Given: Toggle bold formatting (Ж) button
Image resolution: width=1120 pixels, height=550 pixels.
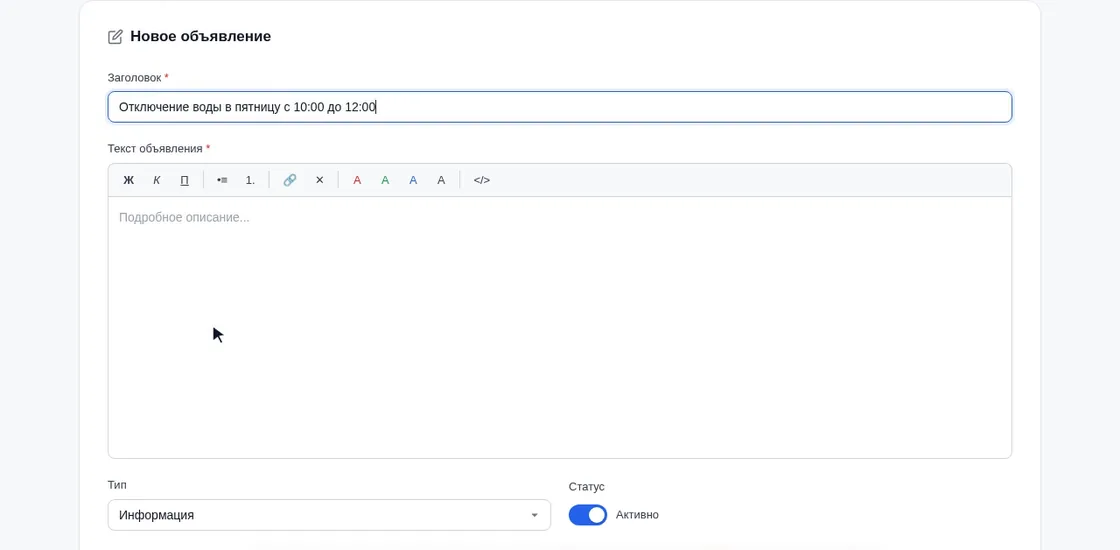Looking at the screenshot, I should click(129, 180).
